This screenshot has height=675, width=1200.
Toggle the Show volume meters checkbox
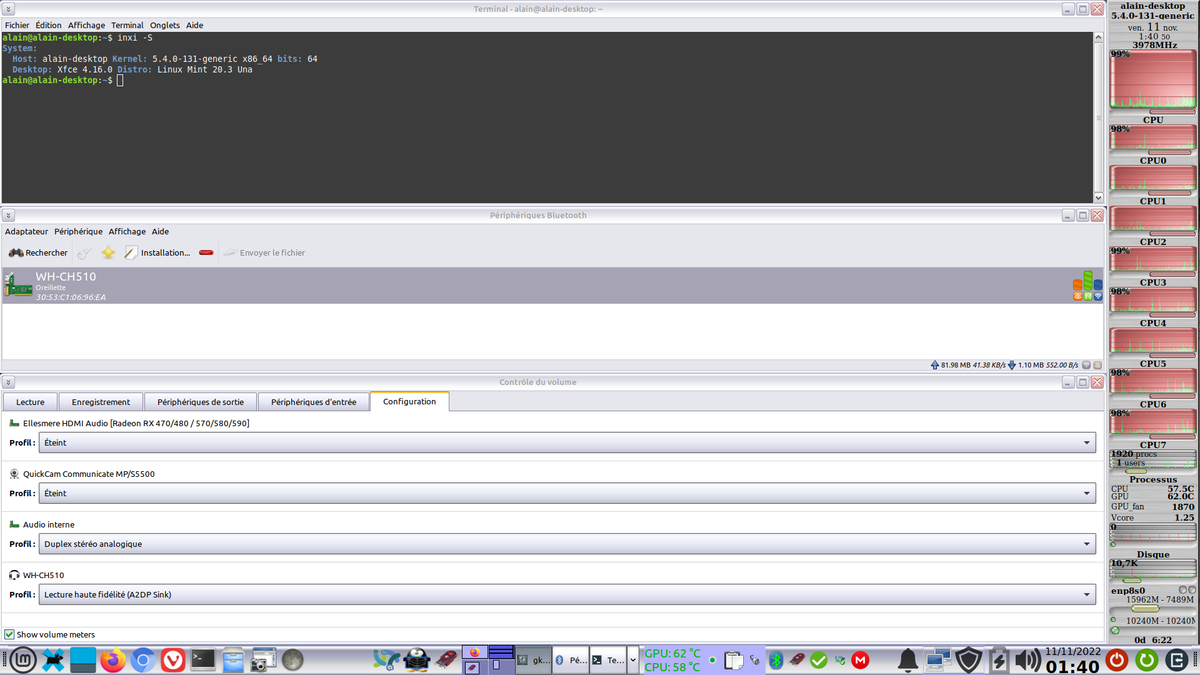pos(10,634)
